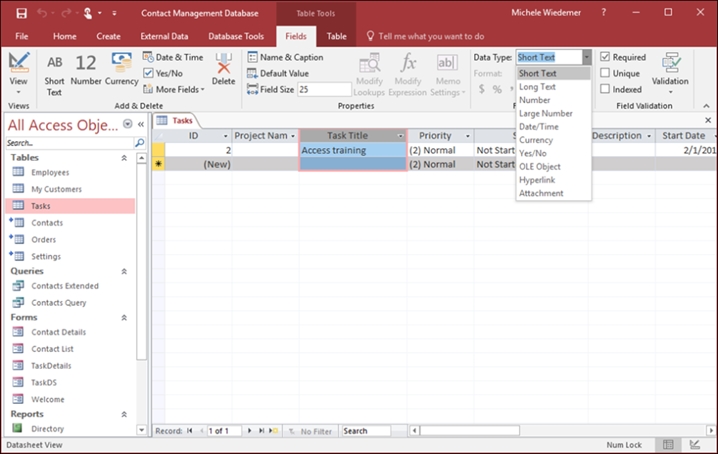Open Name & Caption properties

[285, 57]
